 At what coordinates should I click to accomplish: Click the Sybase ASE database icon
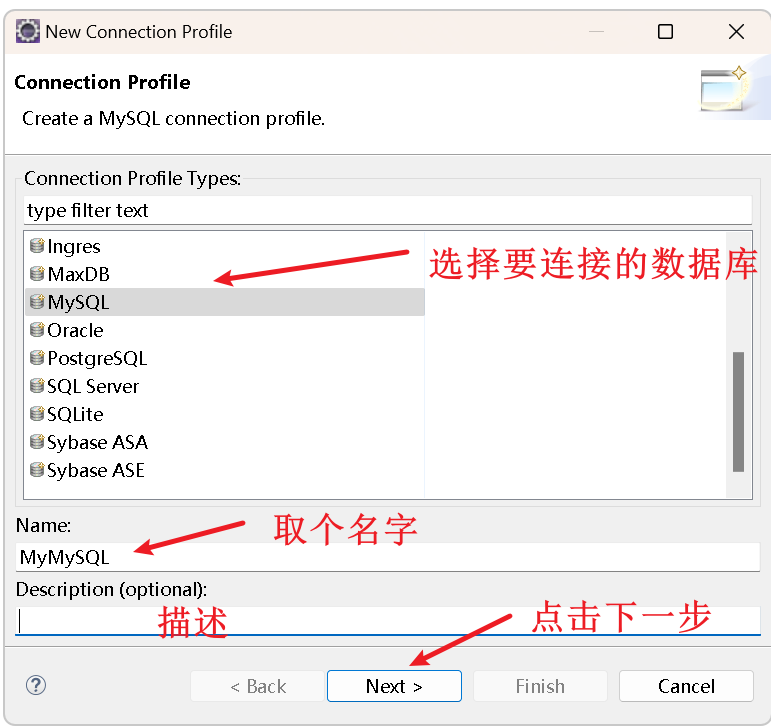coord(37,470)
